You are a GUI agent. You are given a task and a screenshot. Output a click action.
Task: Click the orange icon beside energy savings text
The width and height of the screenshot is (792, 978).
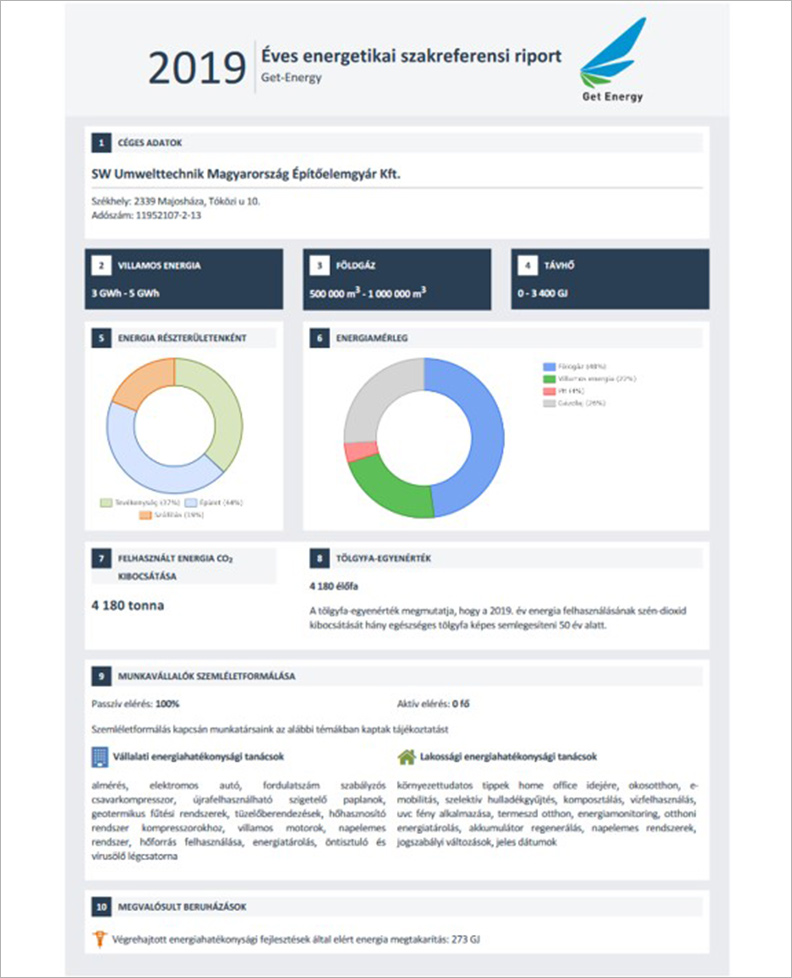99,939
